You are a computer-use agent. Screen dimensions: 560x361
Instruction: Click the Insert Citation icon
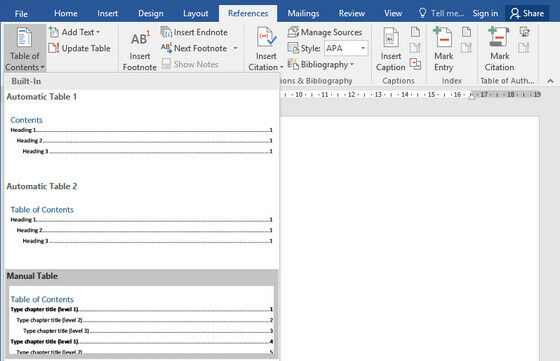[266, 37]
